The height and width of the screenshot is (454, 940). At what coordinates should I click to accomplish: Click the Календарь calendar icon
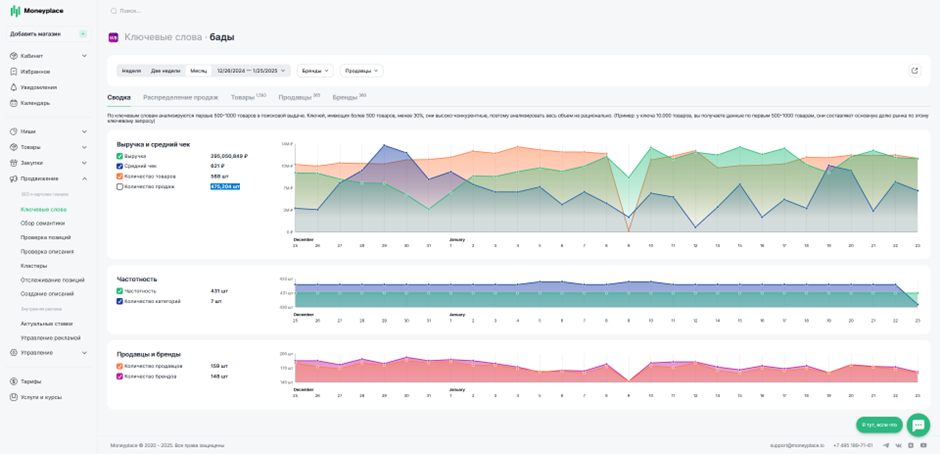[x=14, y=103]
